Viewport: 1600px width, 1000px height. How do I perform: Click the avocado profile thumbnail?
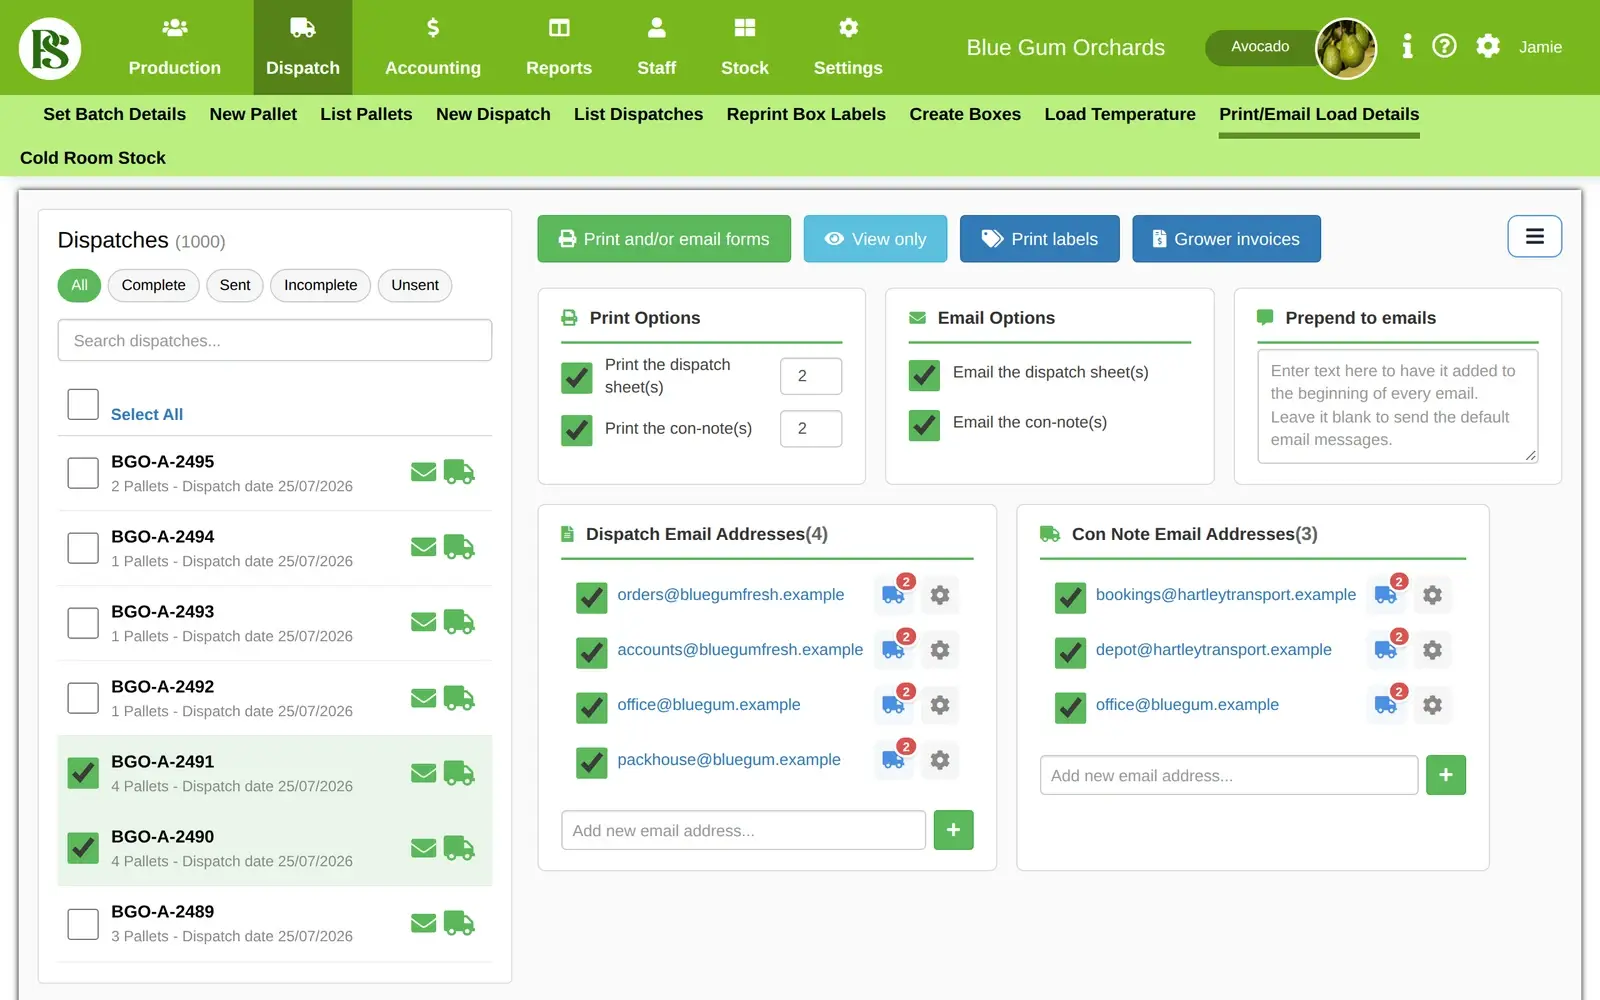(x=1346, y=48)
